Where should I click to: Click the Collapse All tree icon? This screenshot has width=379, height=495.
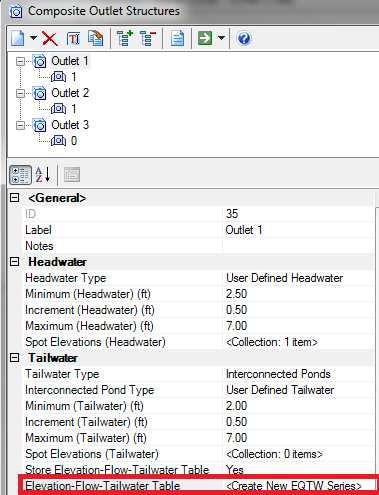coord(148,38)
